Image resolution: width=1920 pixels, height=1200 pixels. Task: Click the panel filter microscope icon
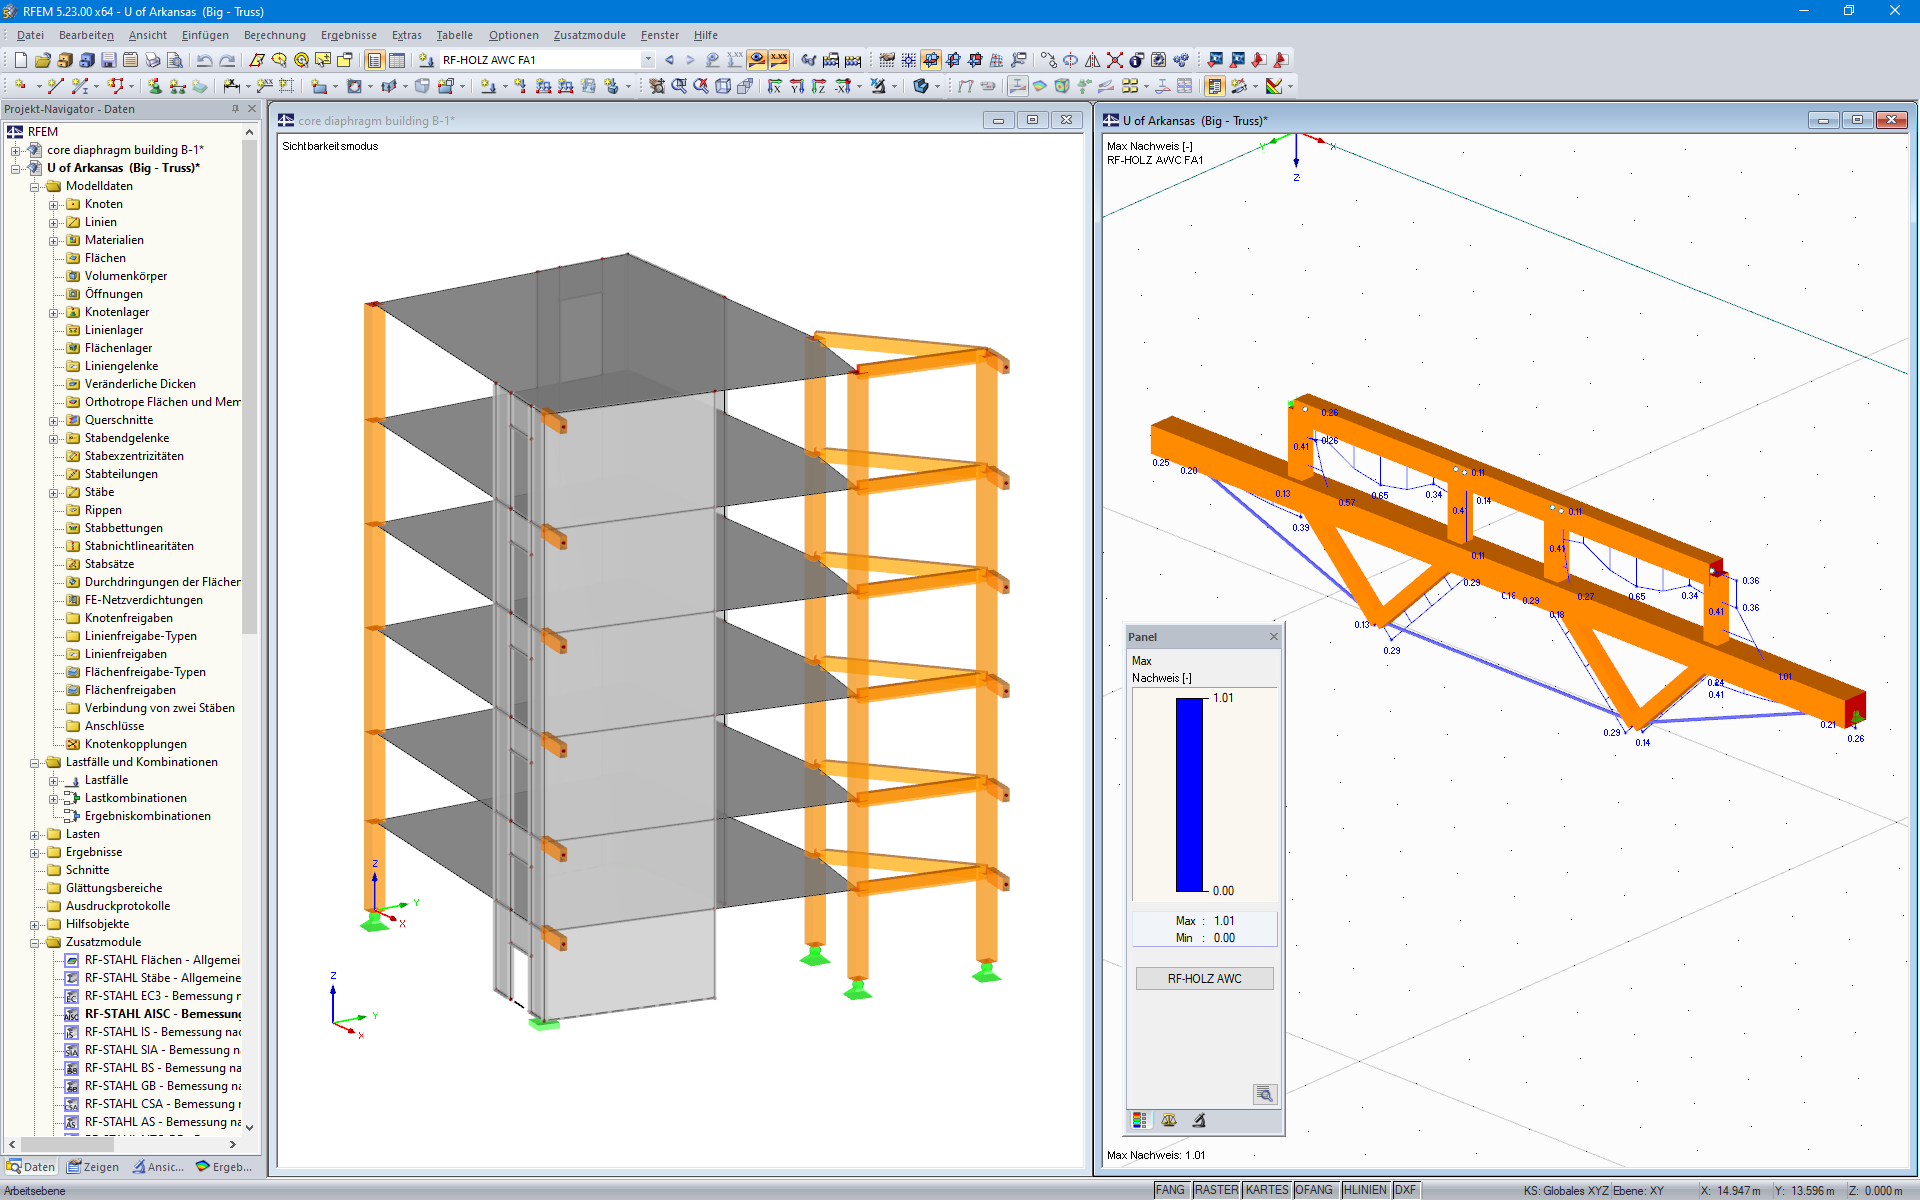click(x=1199, y=1121)
